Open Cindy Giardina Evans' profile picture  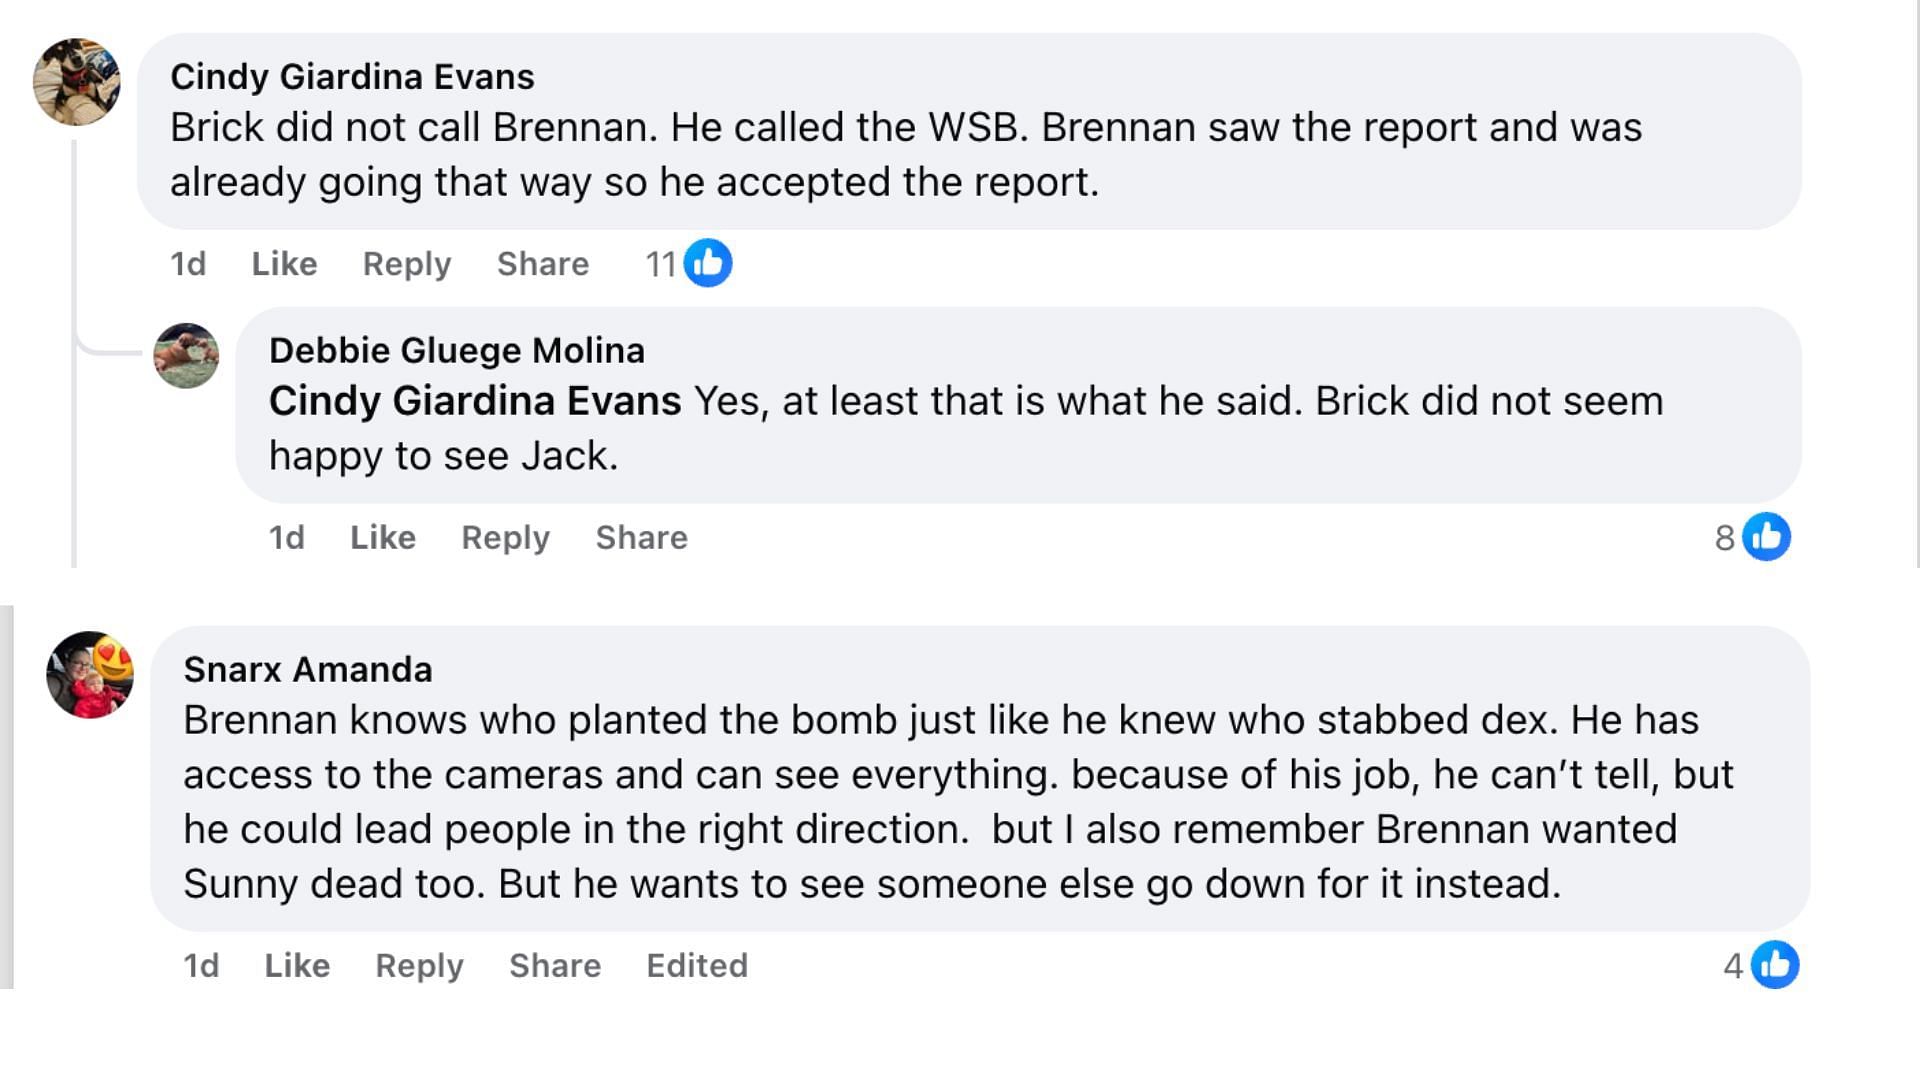[77, 82]
